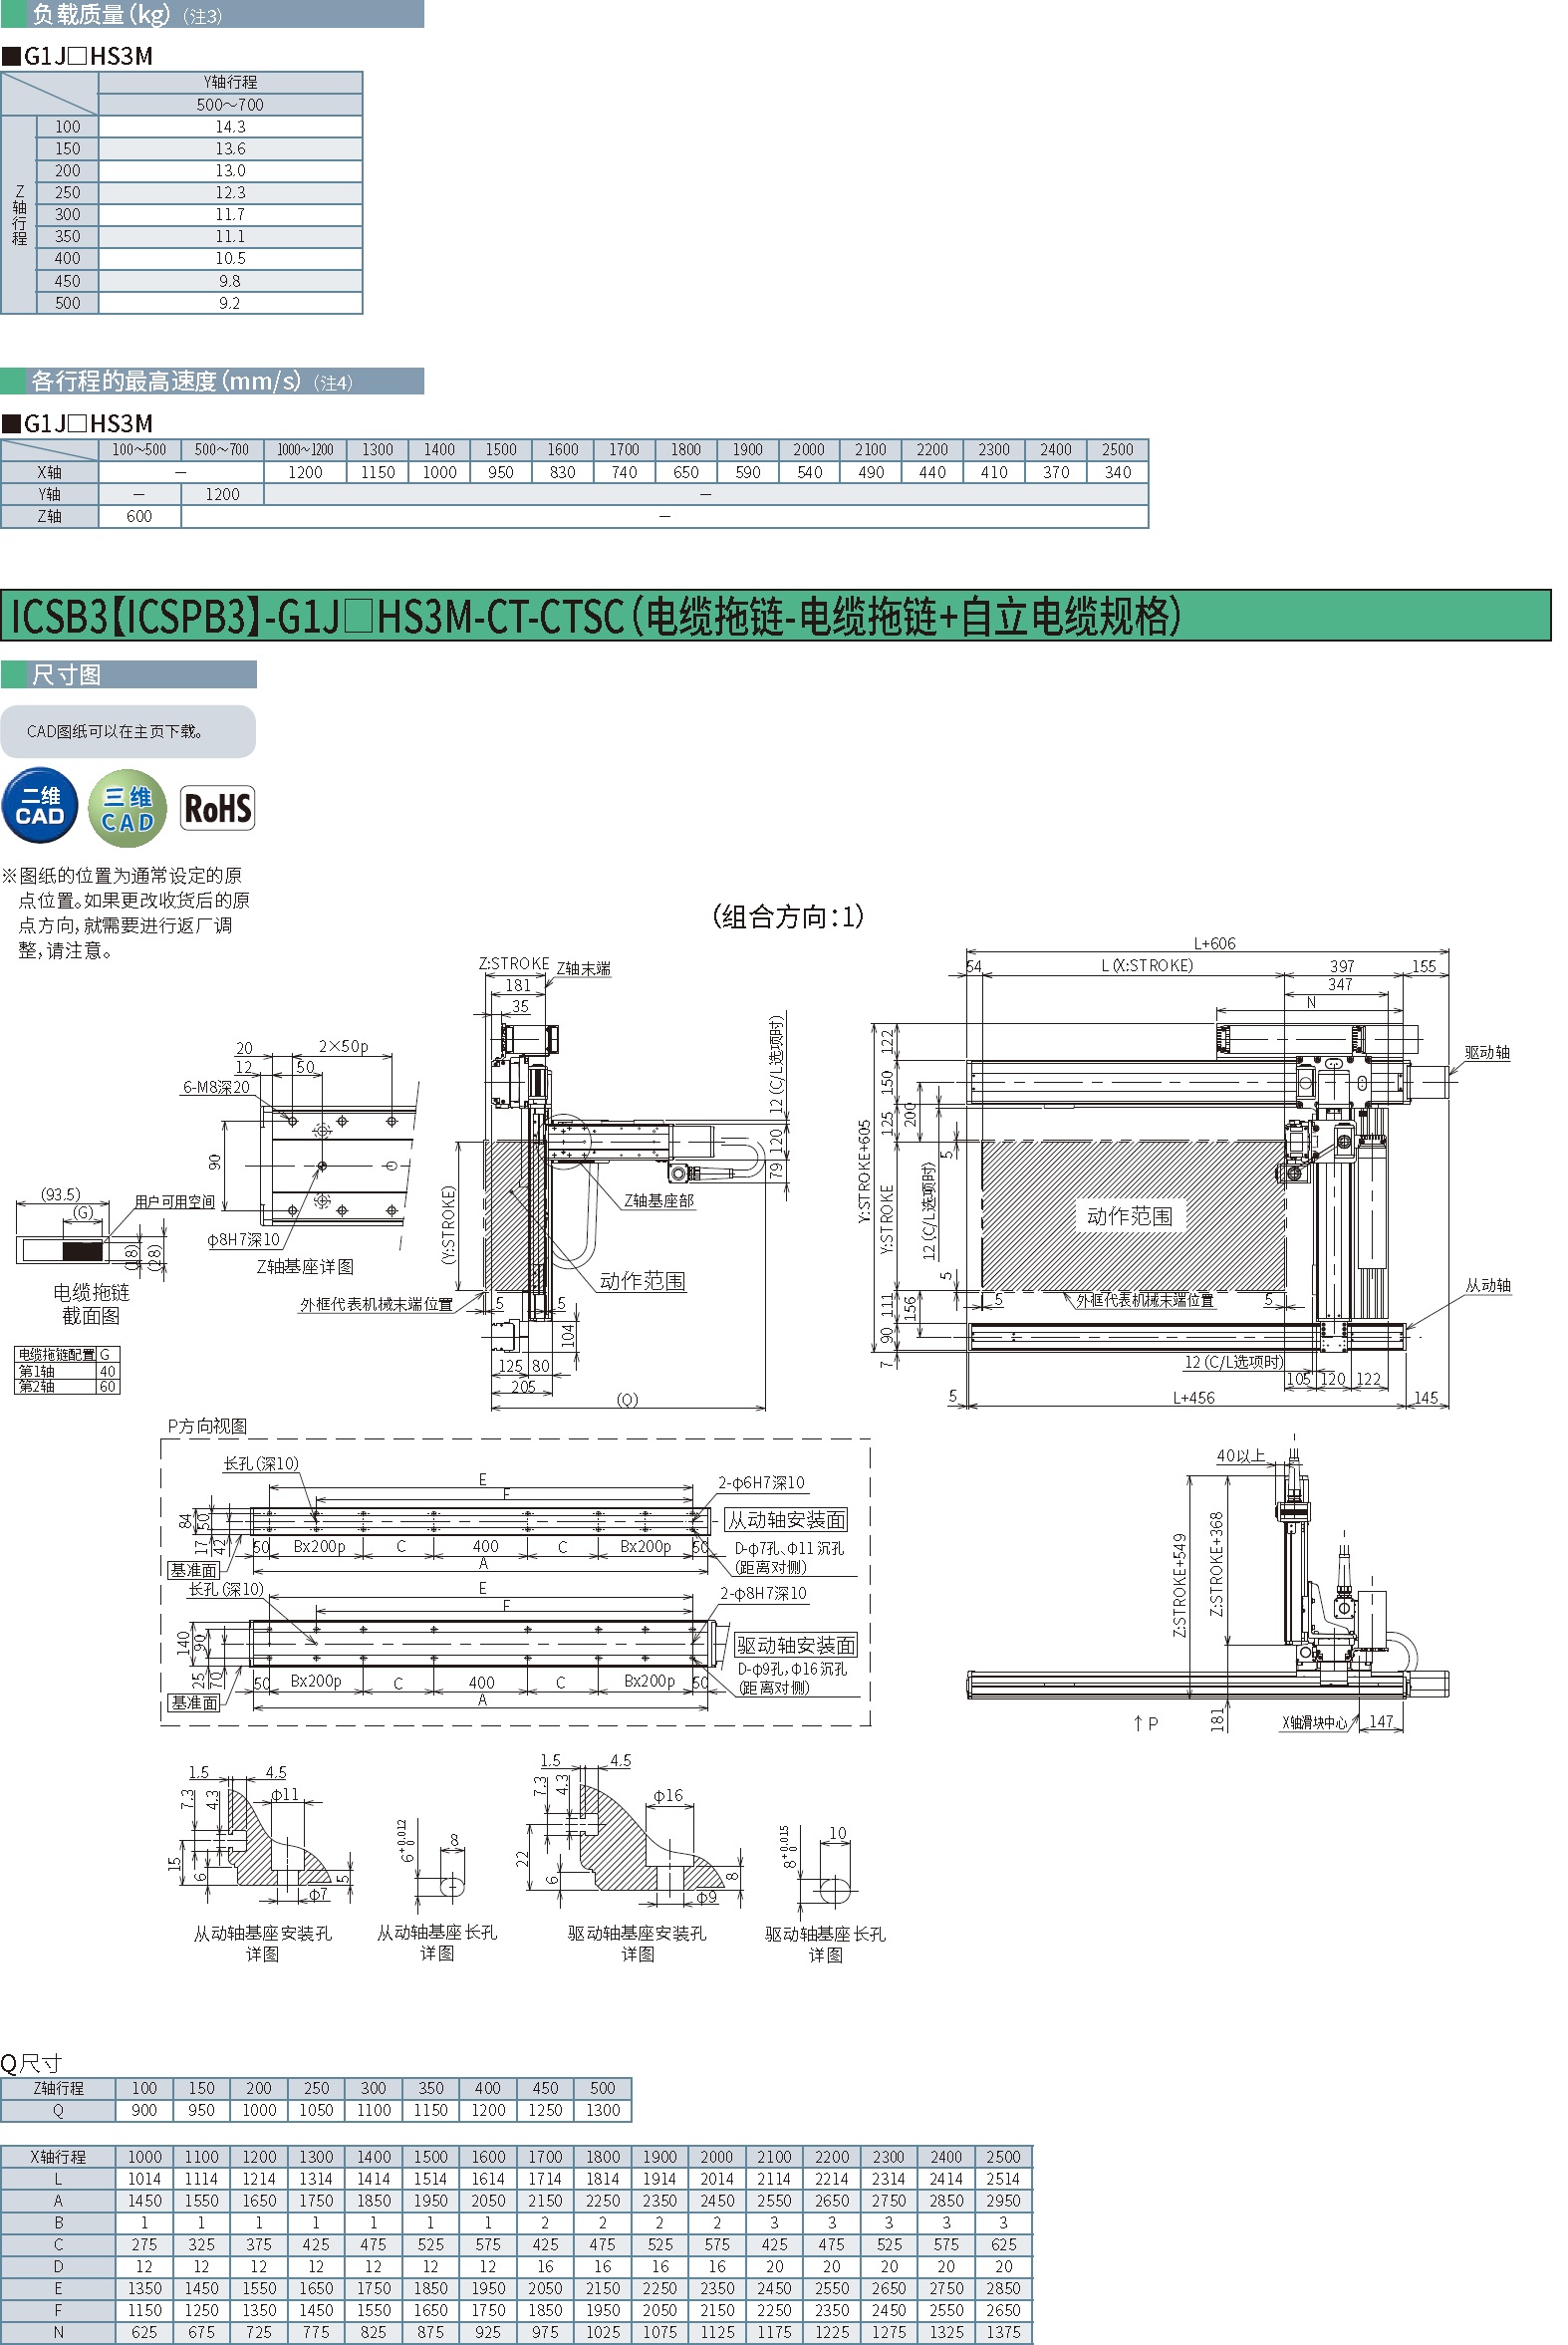Click the boxed 驱动轴安装面 label
The width and height of the screenshot is (1568, 2345).
click(x=796, y=1645)
